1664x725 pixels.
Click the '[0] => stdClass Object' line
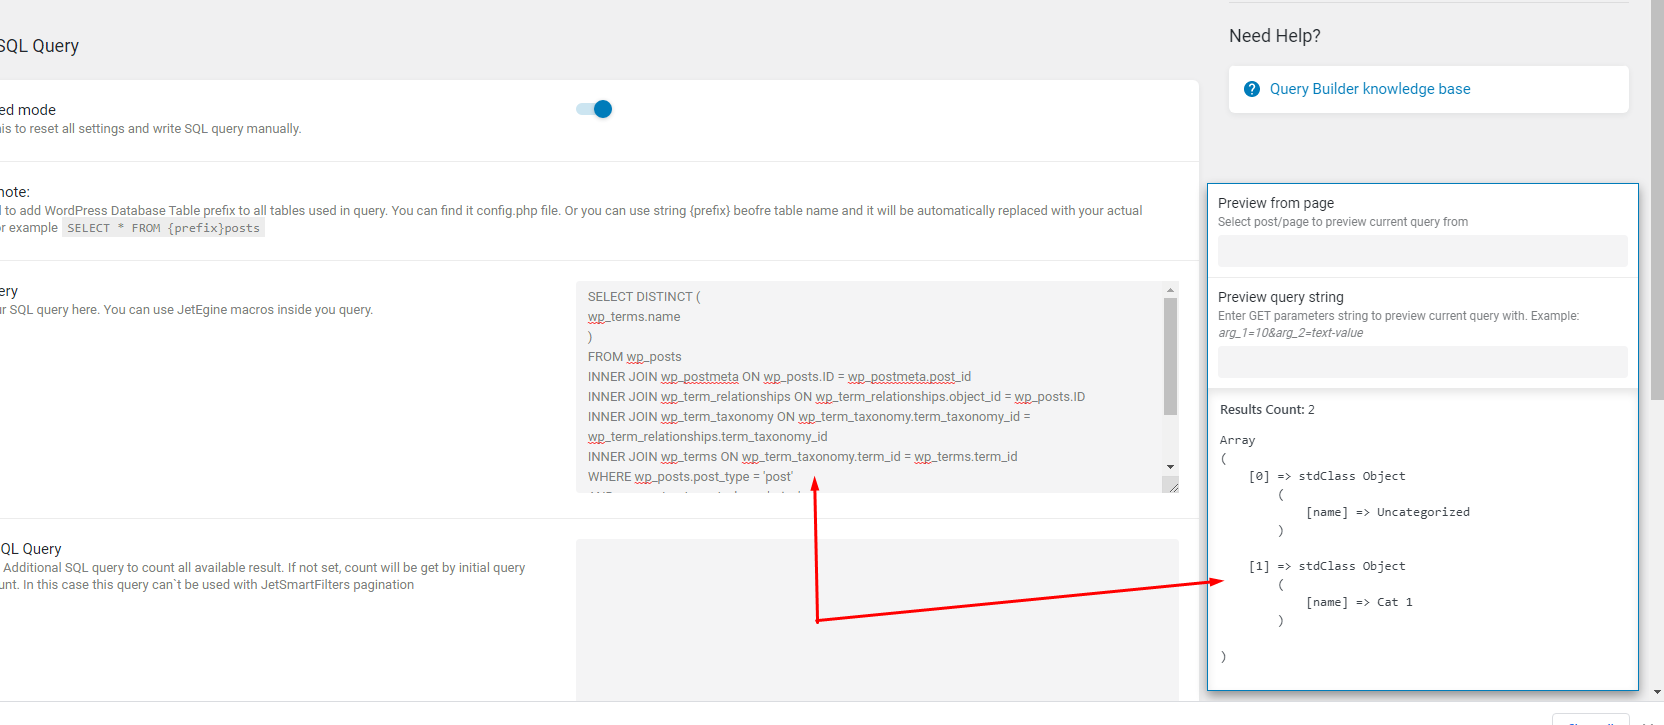coord(1327,476)
